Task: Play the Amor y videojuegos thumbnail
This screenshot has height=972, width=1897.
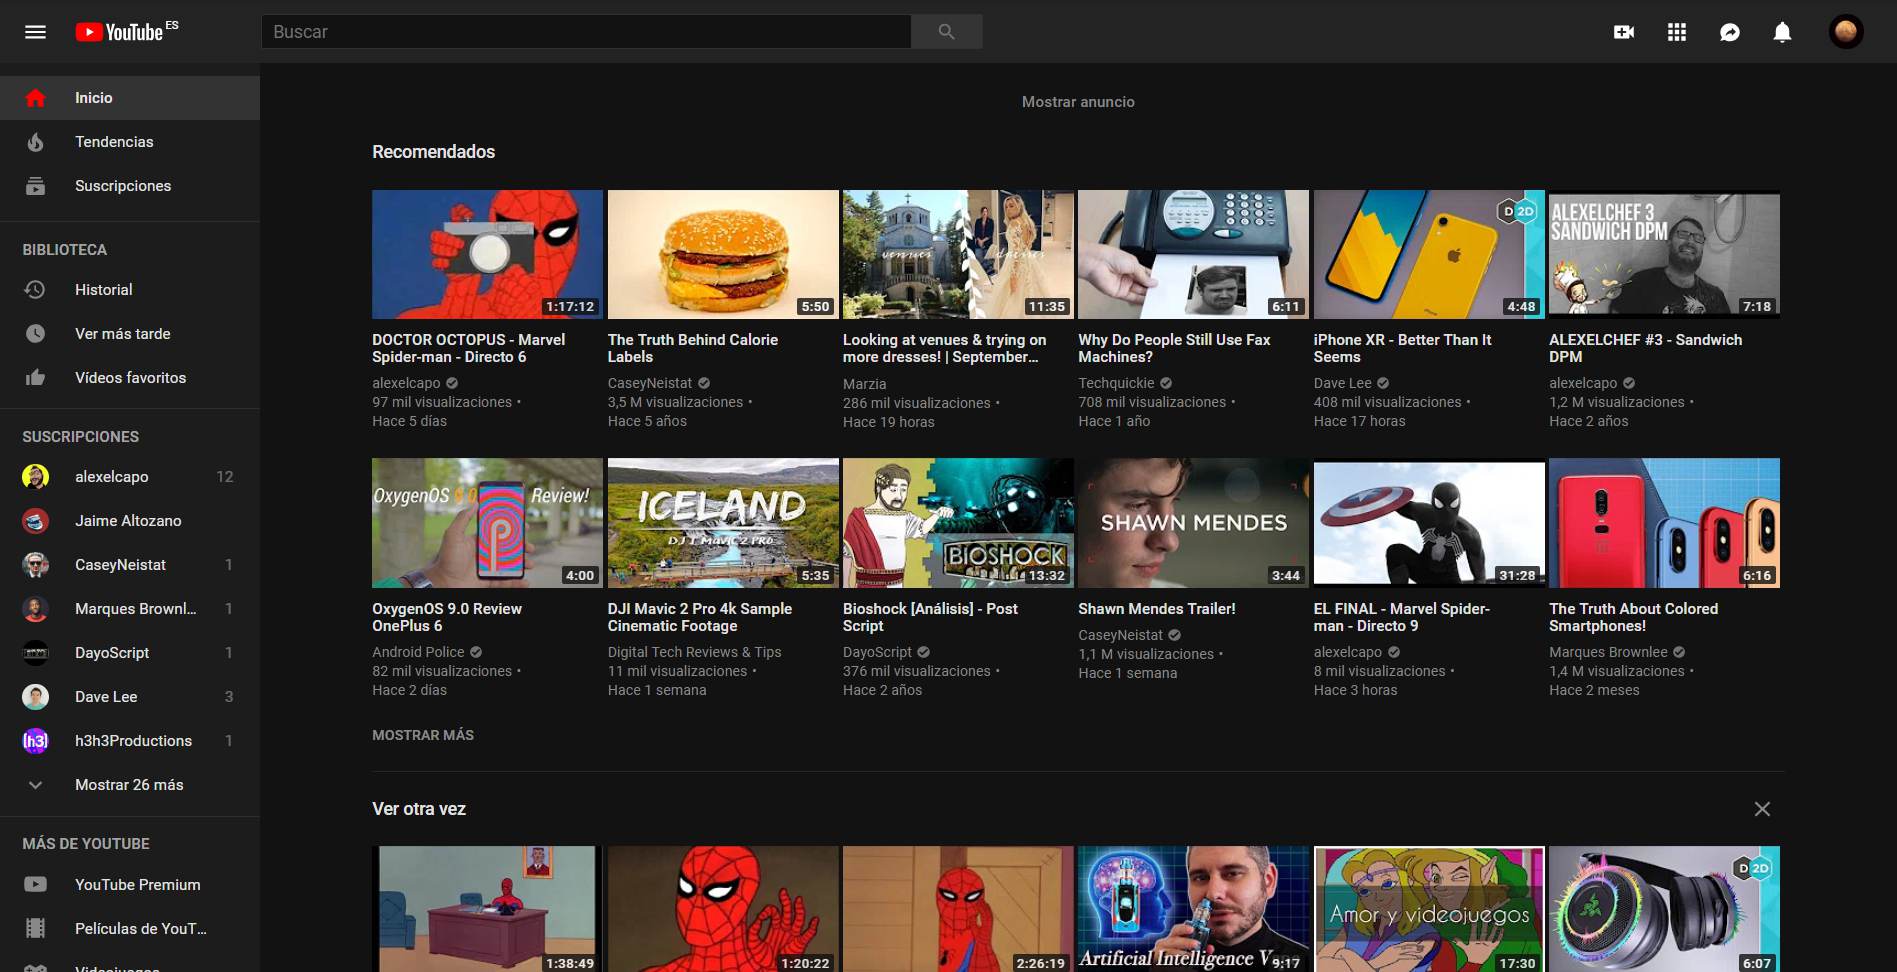Action: pyautogui.click(x=1429, y=909)
